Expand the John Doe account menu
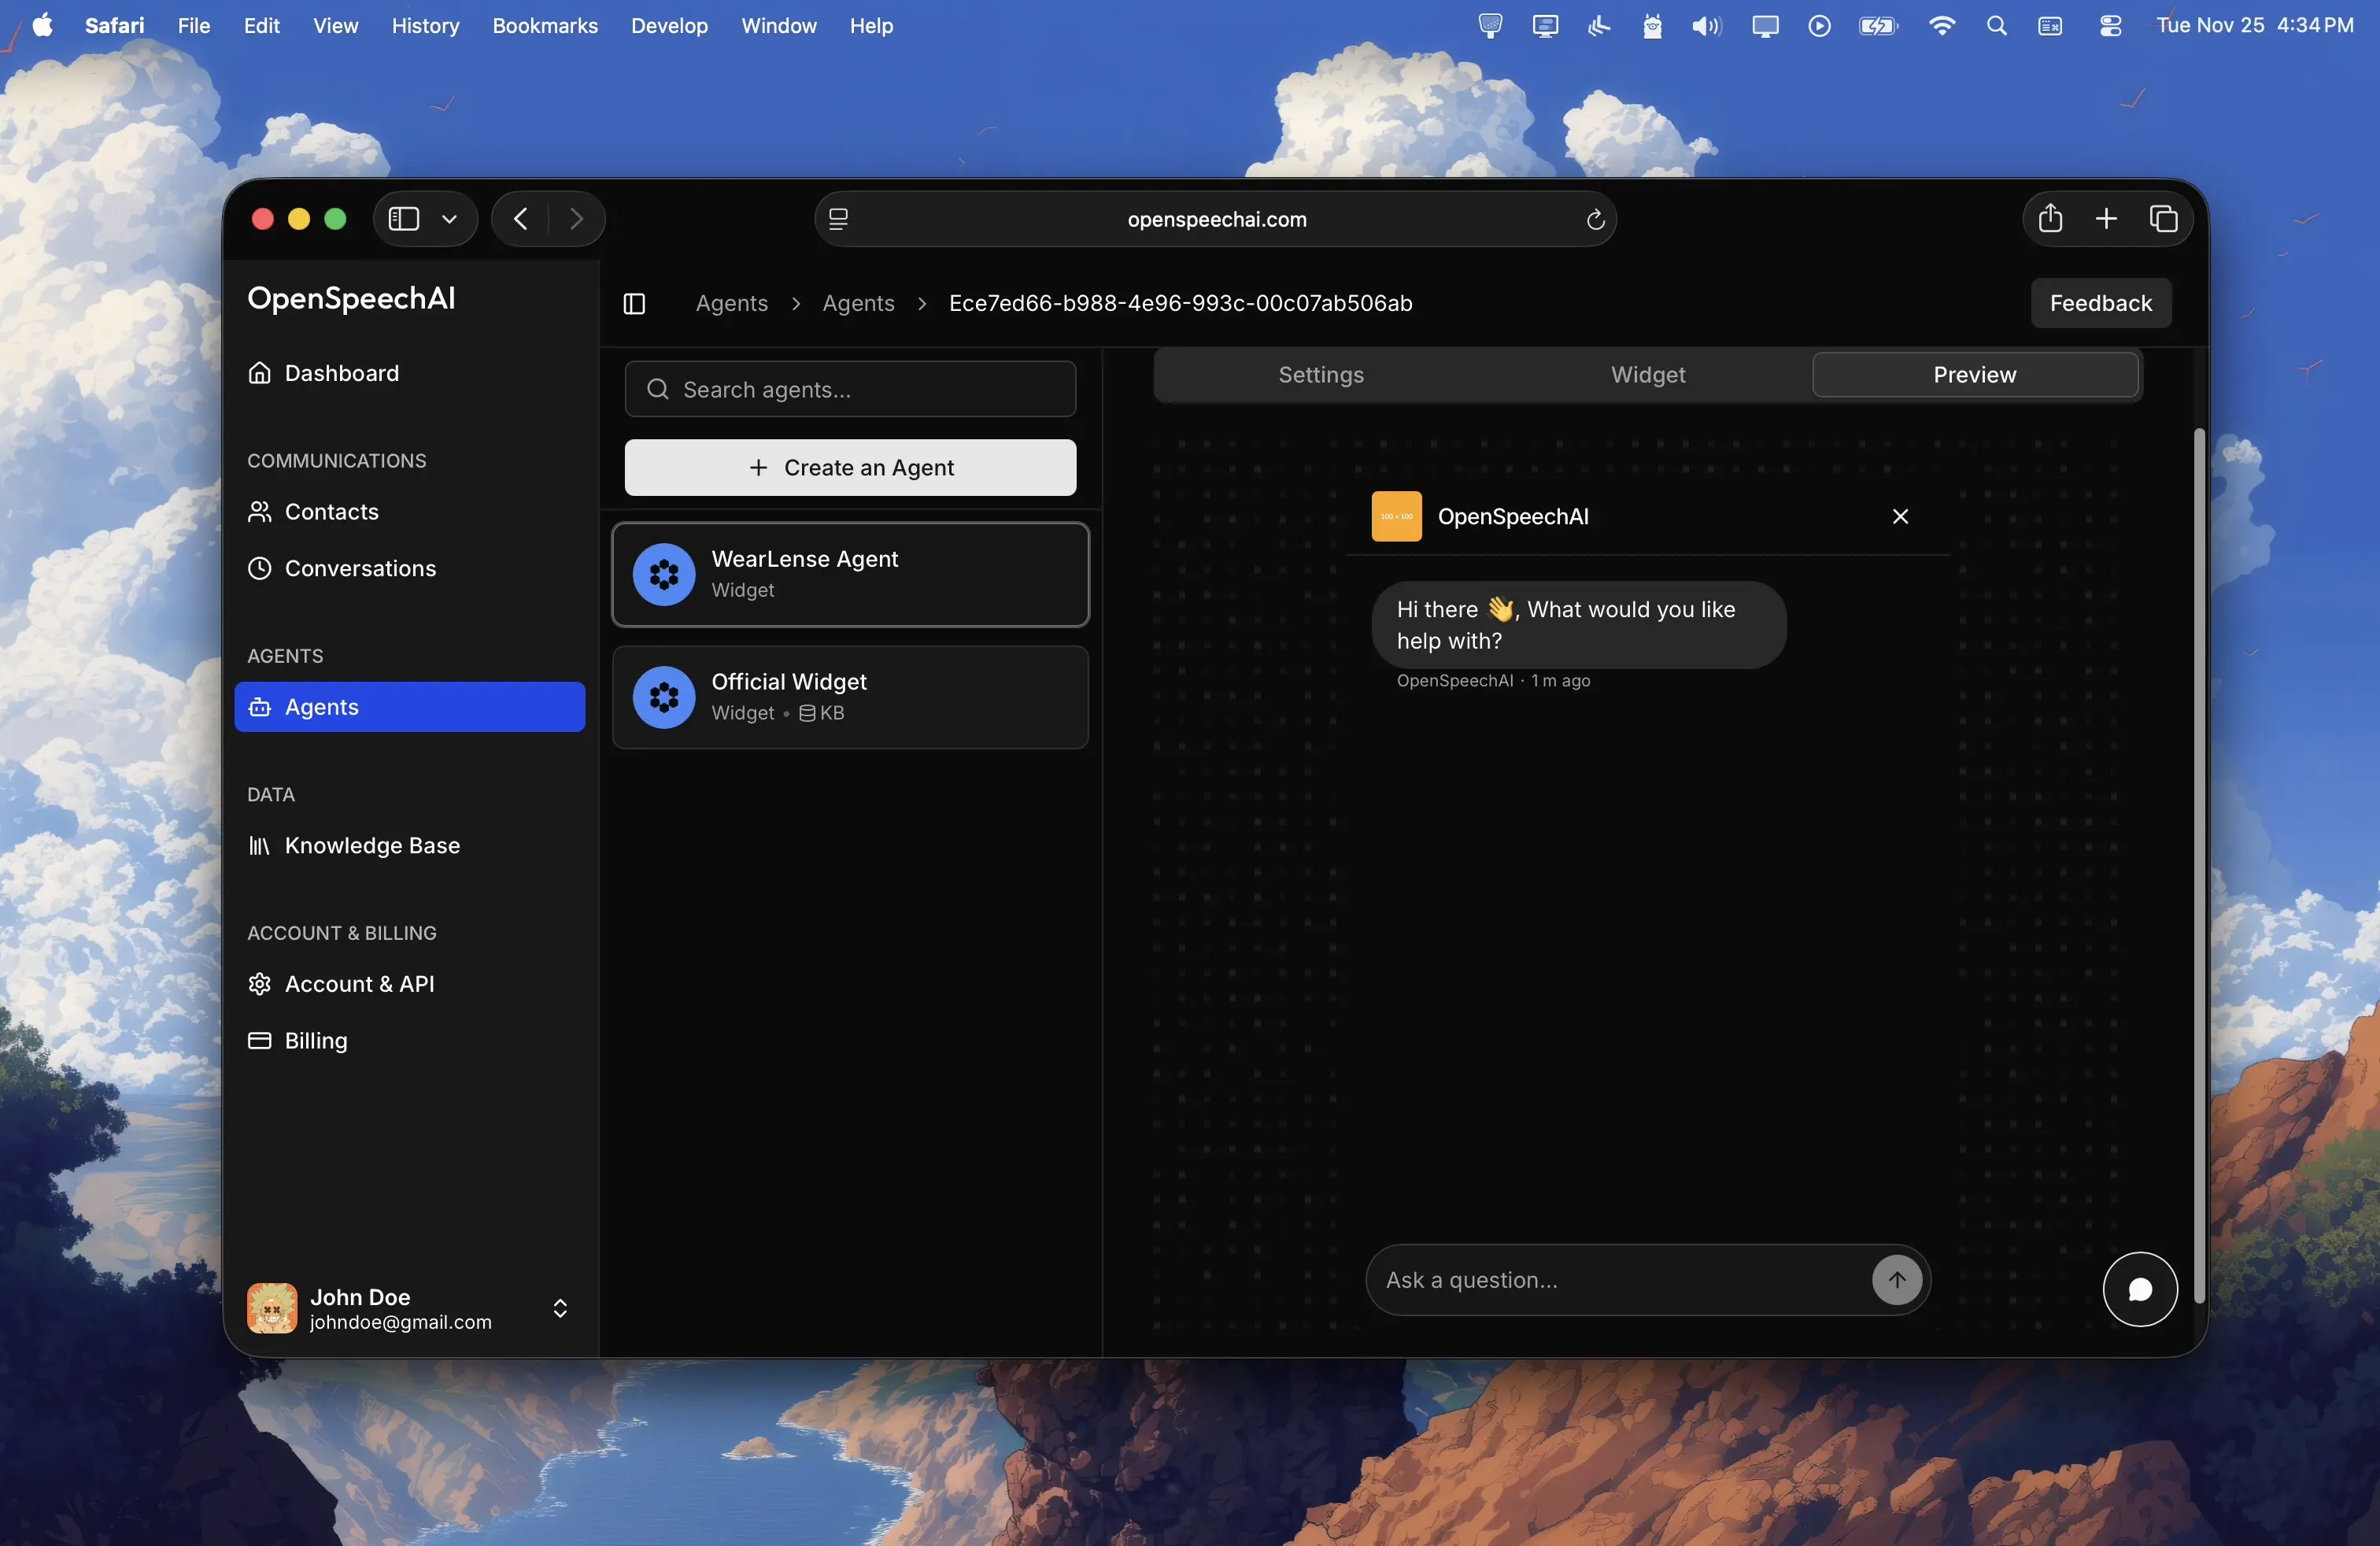This screenshot has width=2380, height=1546. 560,1308
